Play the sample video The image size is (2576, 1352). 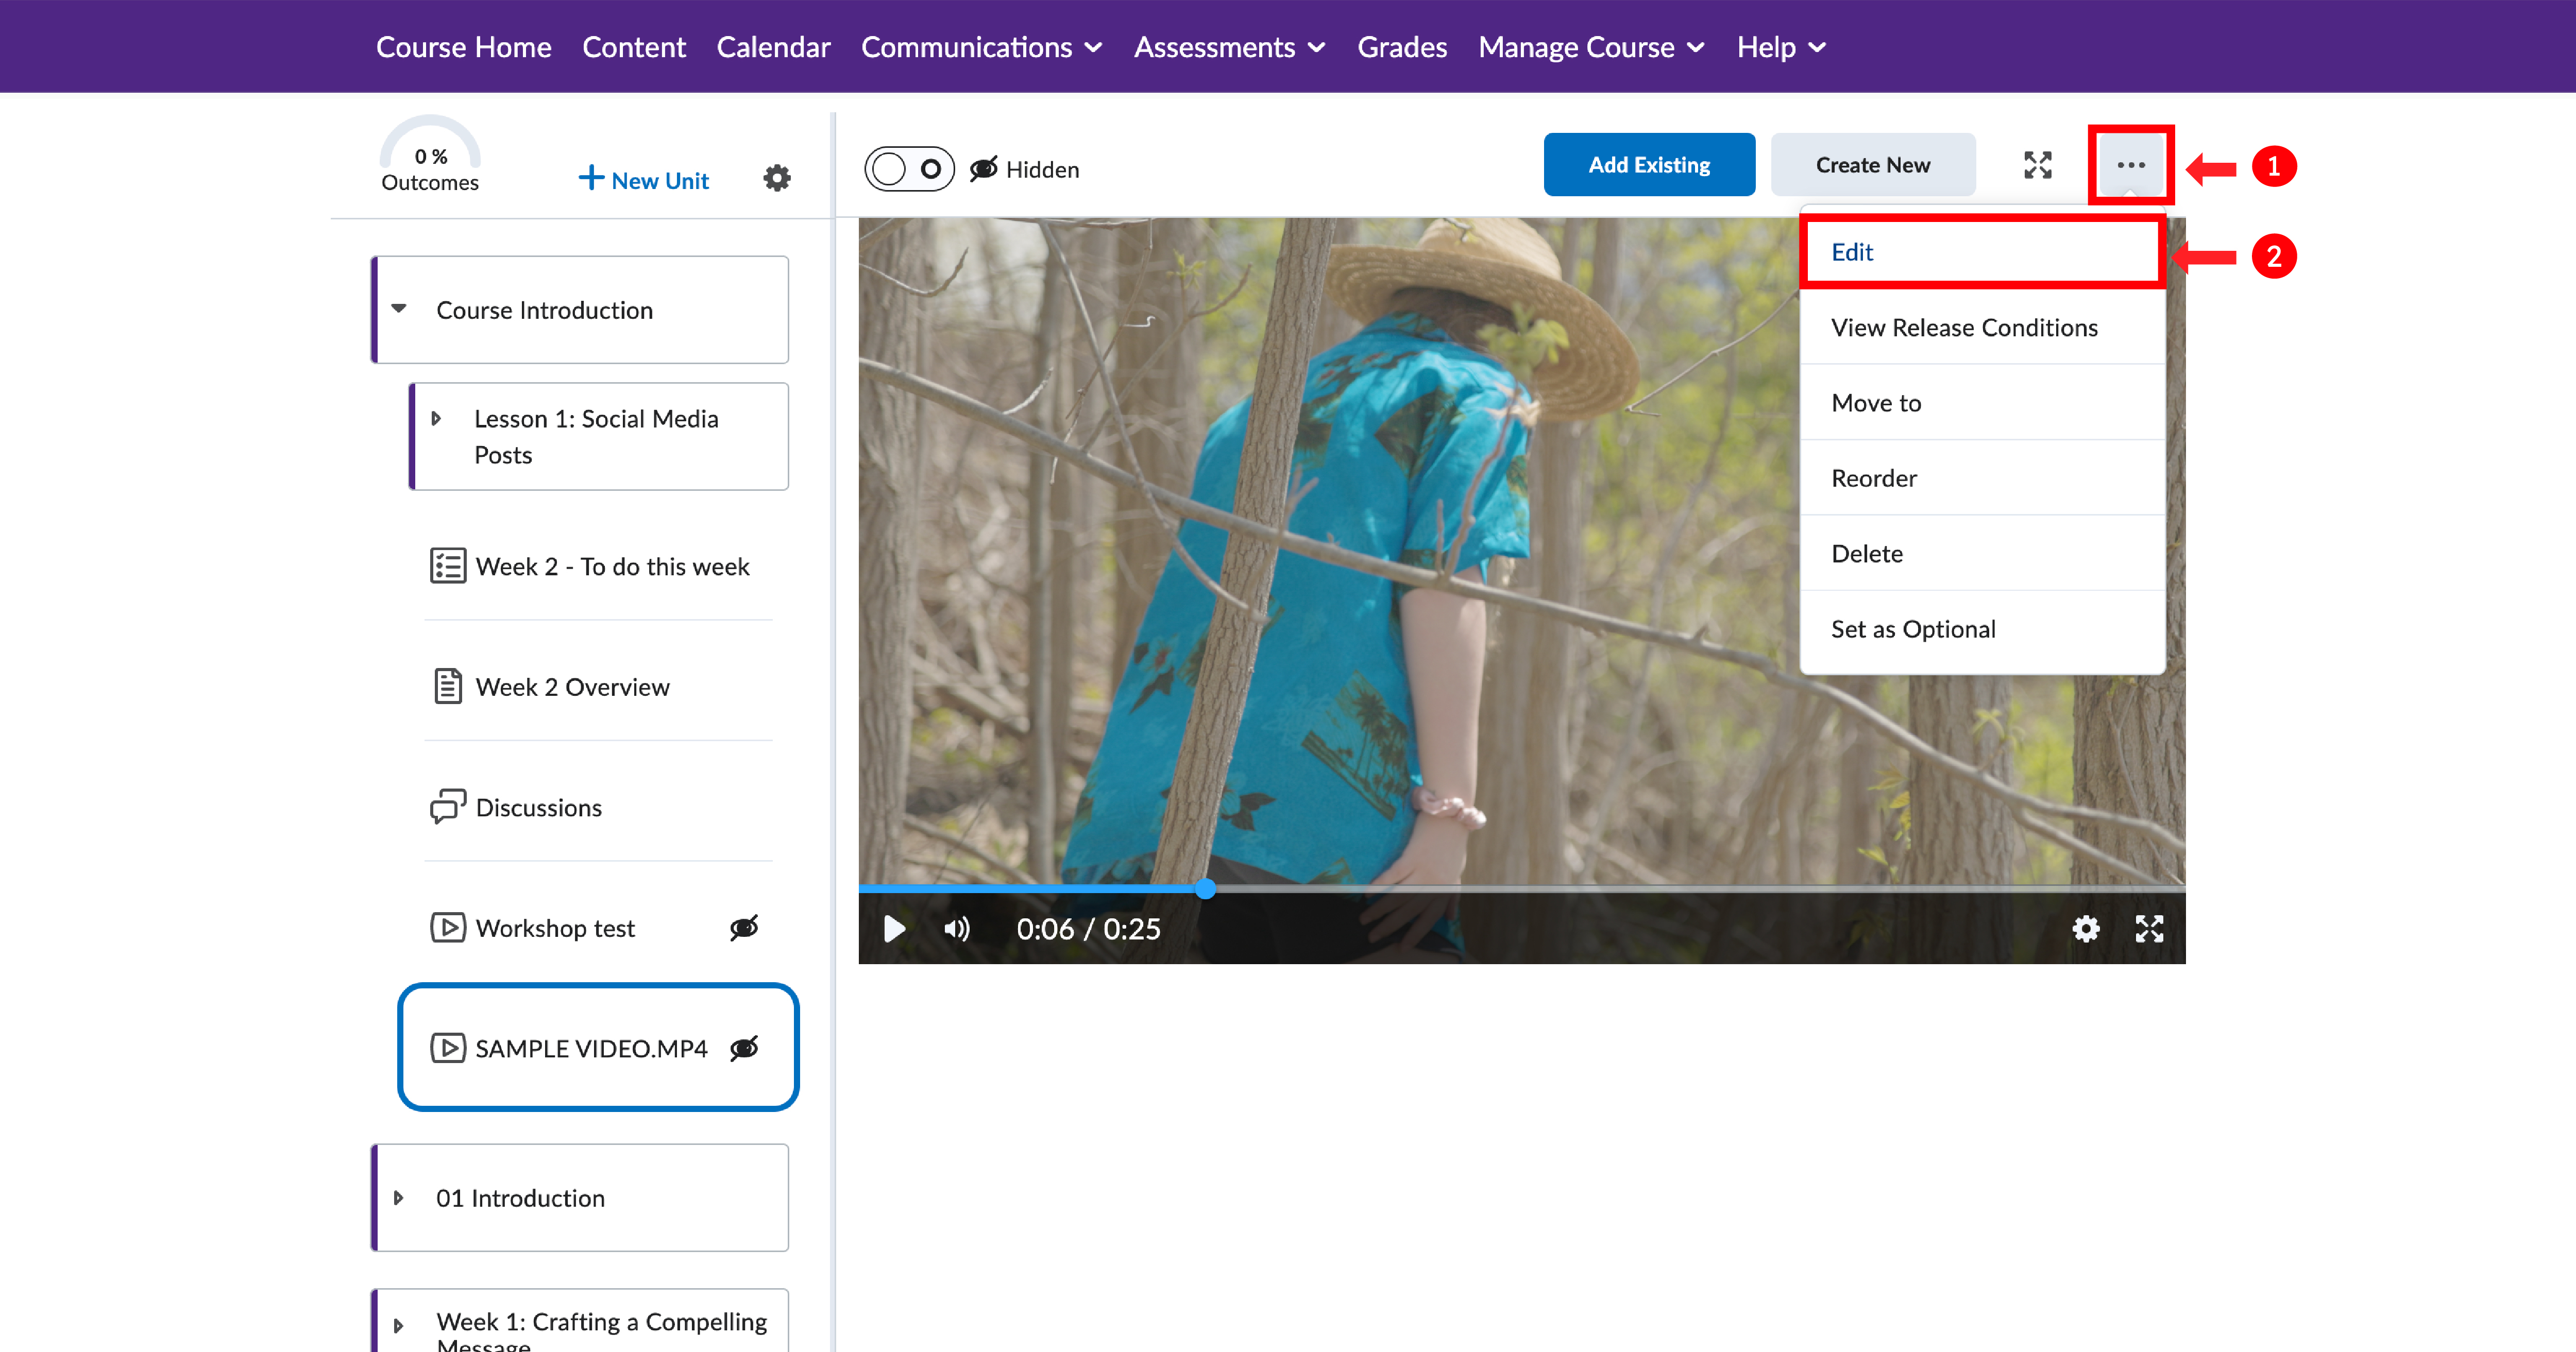coord(894,929)
